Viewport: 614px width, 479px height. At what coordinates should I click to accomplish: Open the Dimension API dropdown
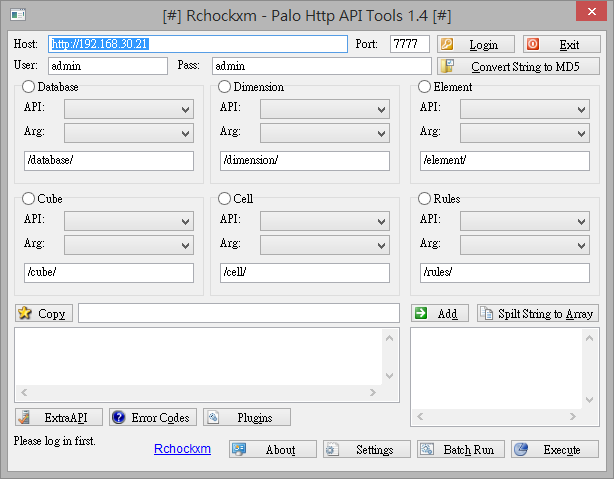[x=325, y=109]
